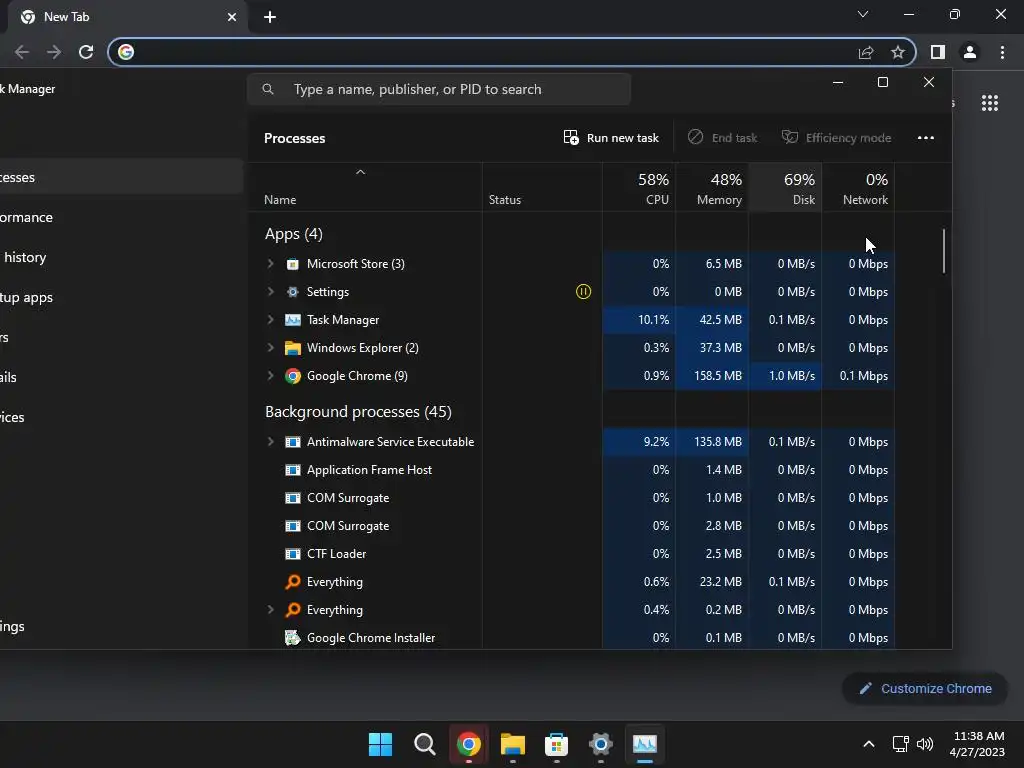Expand Windows Explorer (2) group
The width and height of the screenshot is (1024, 768).
(270, 348)
